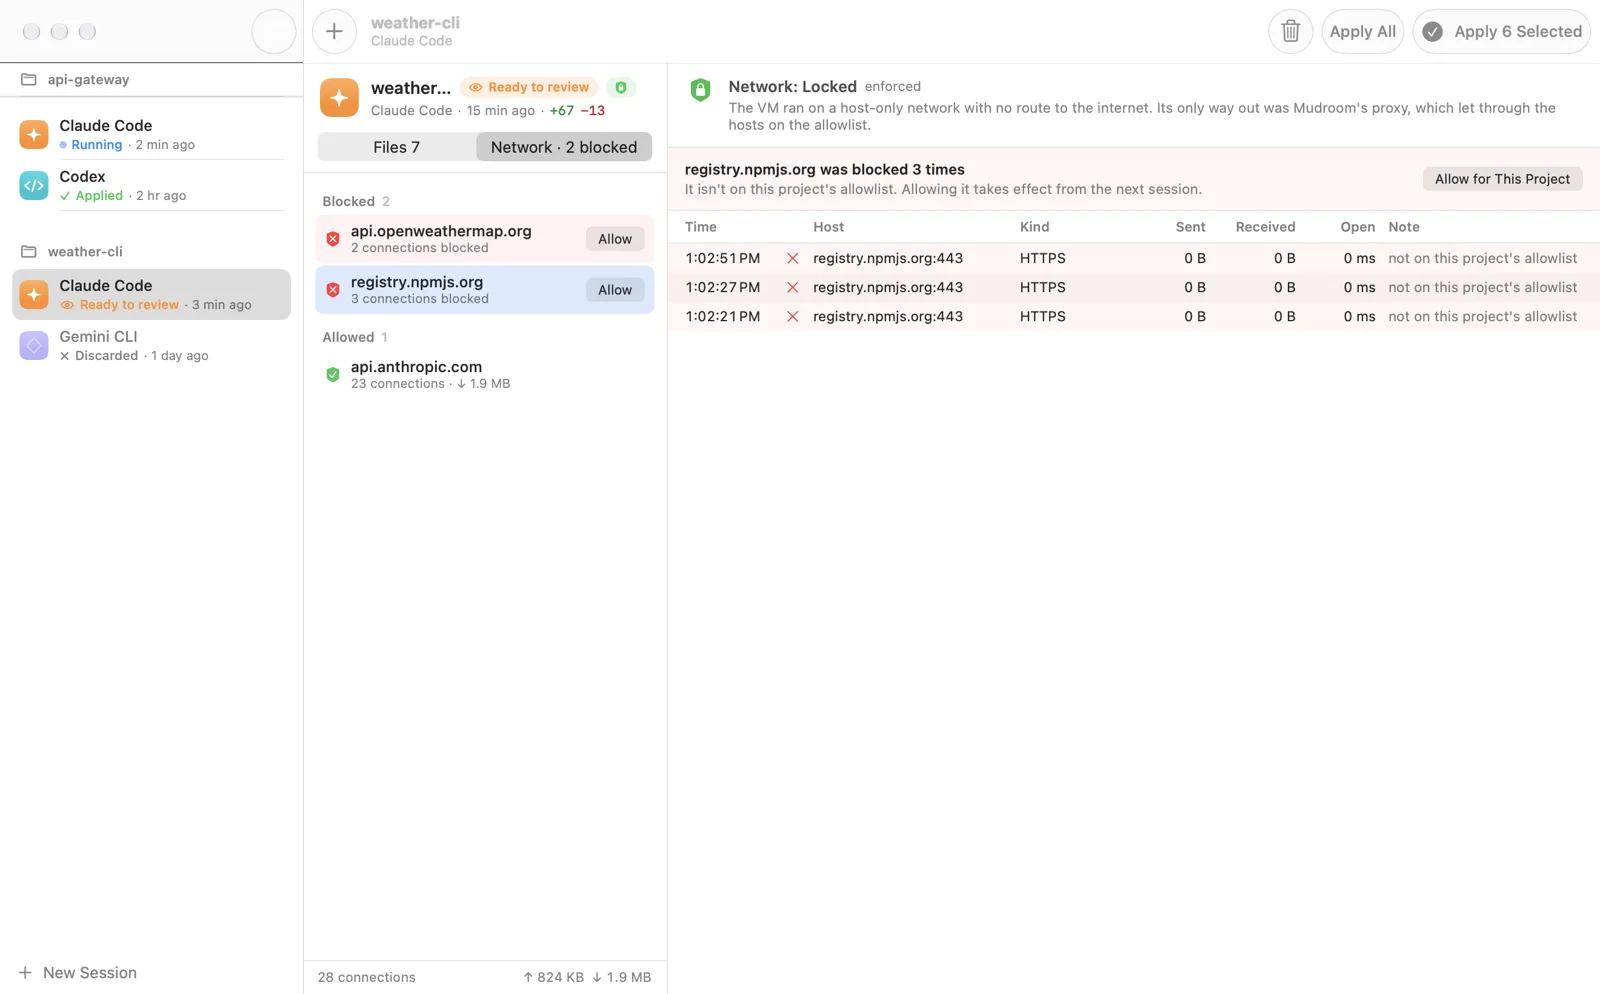Allow registry.npmjs.org host

point(615,290)
